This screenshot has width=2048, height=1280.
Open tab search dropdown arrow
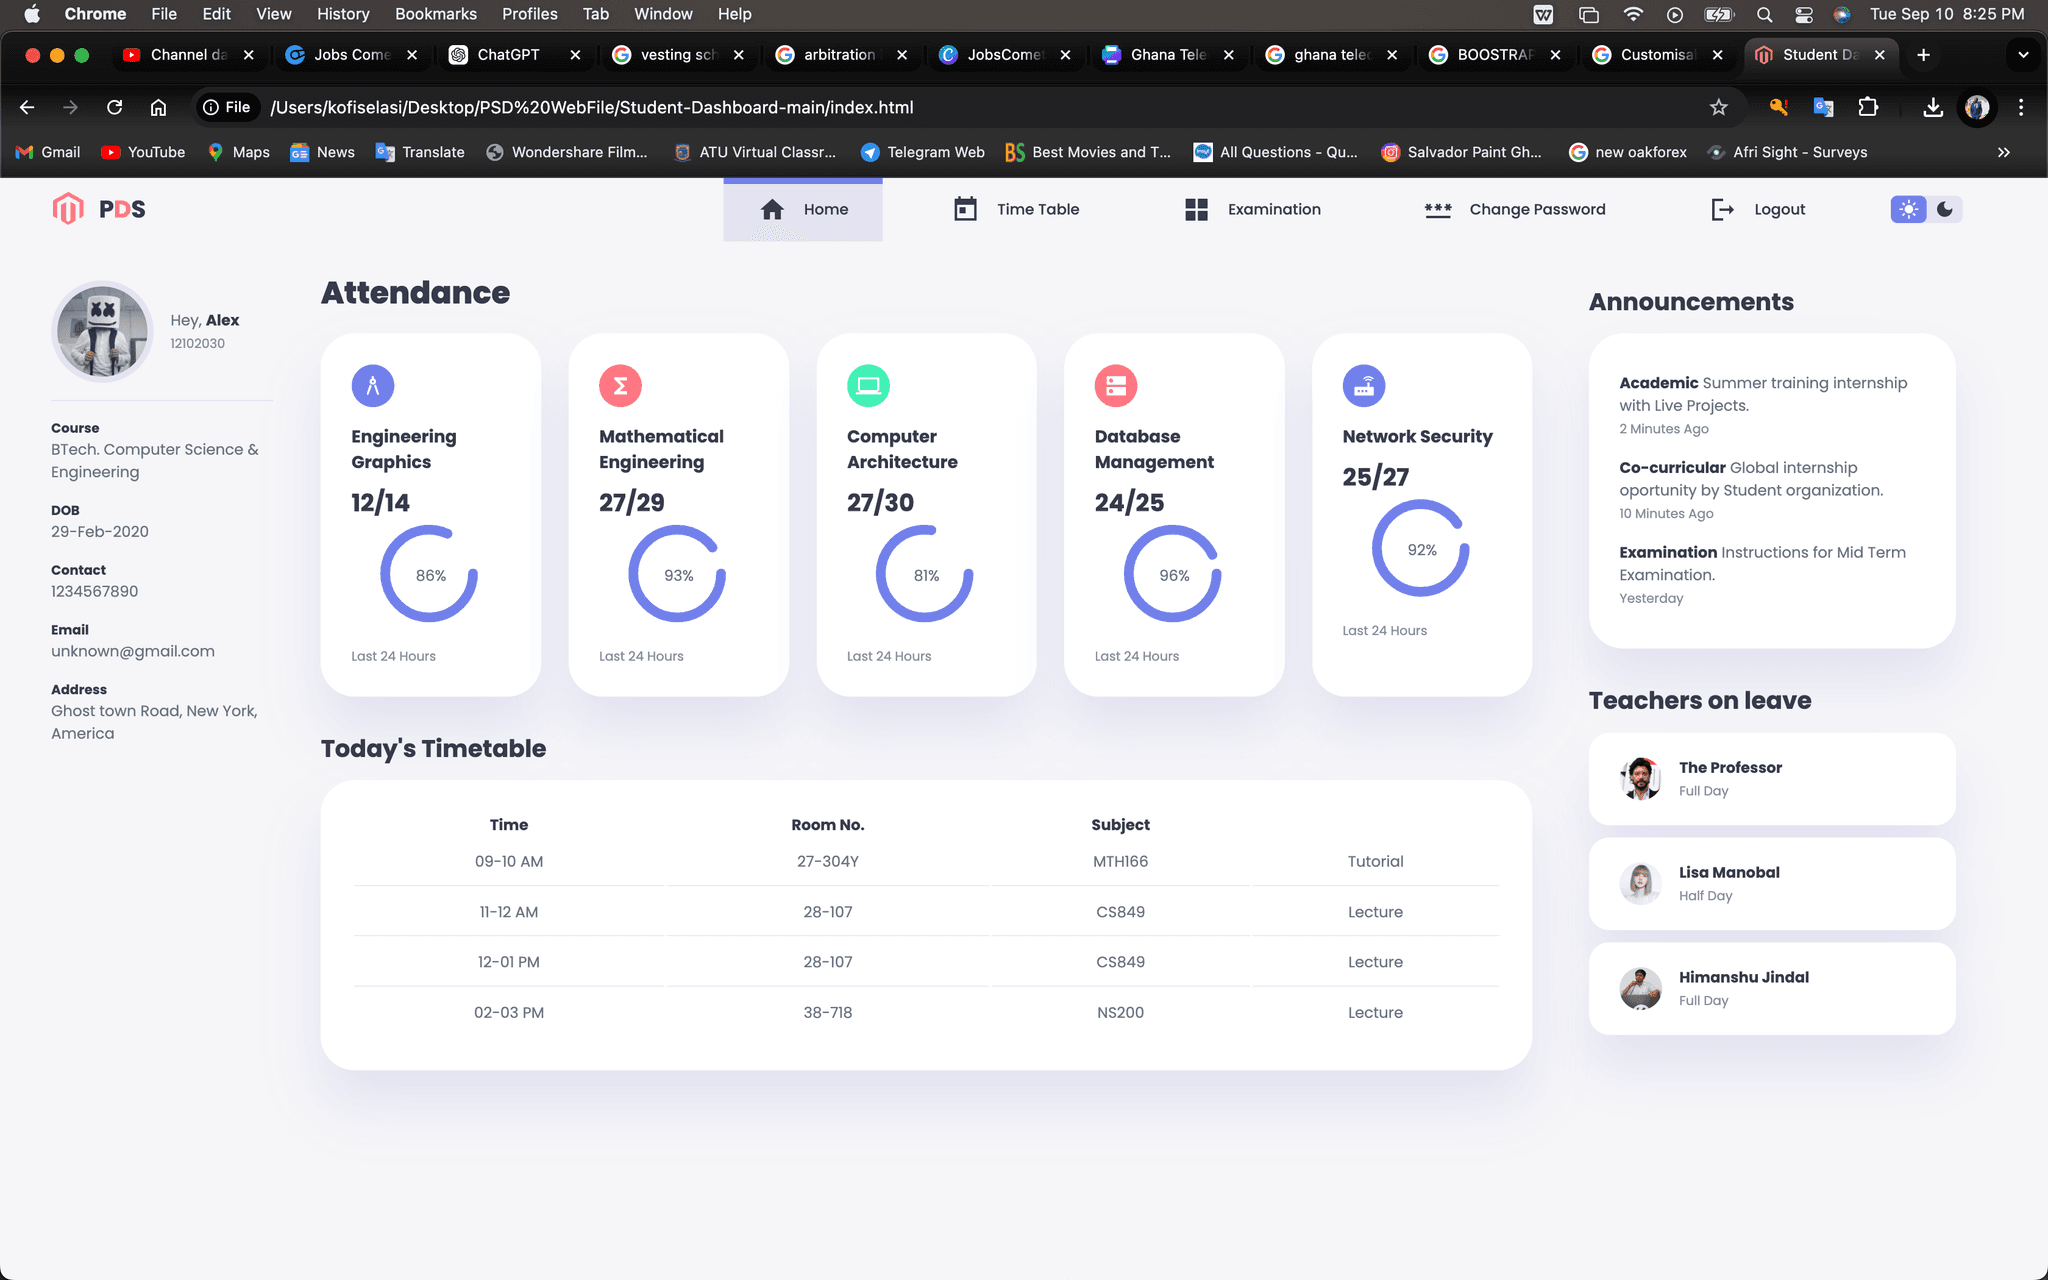(2022, 55)
